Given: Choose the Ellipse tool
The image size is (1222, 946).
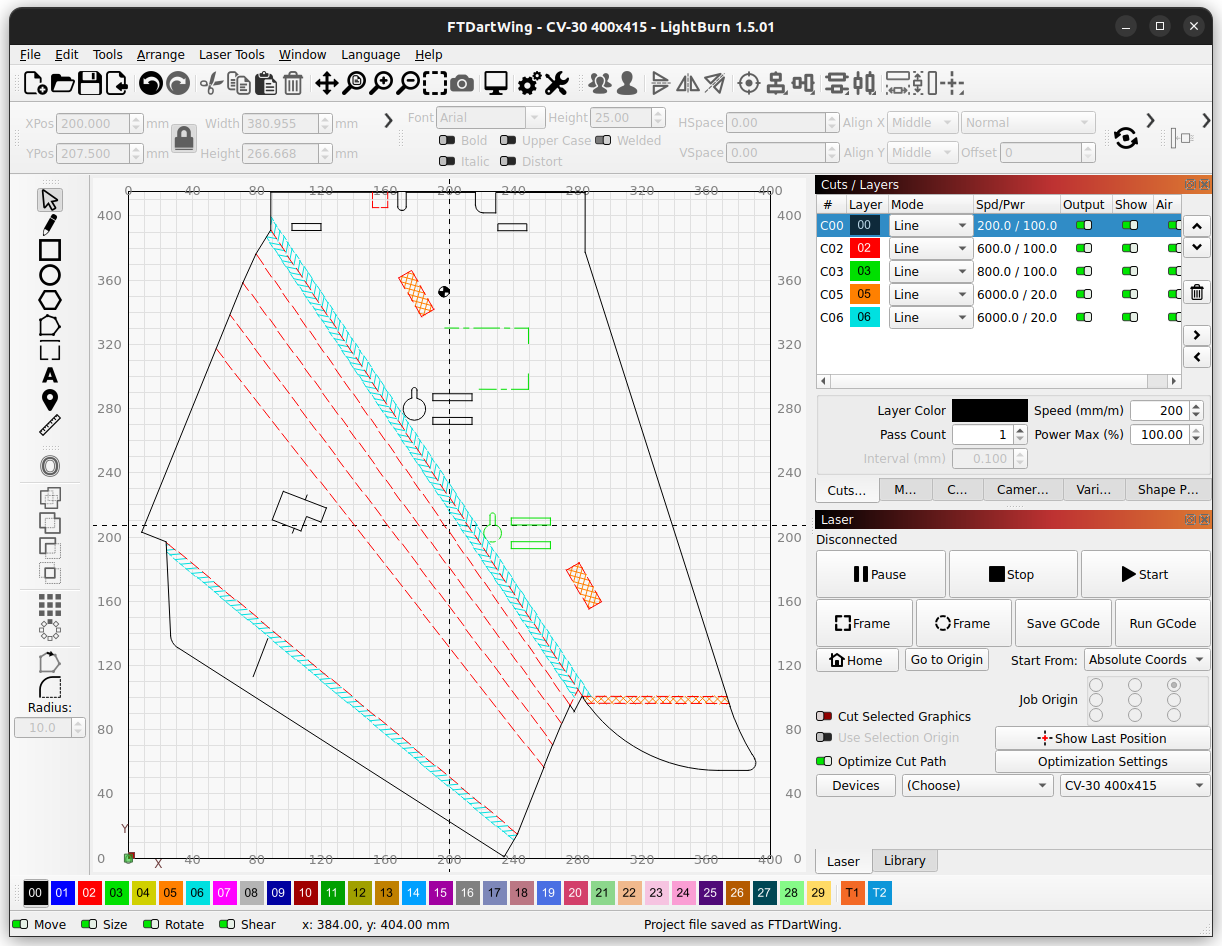Looking at the screenshot, I should (49, 274).
